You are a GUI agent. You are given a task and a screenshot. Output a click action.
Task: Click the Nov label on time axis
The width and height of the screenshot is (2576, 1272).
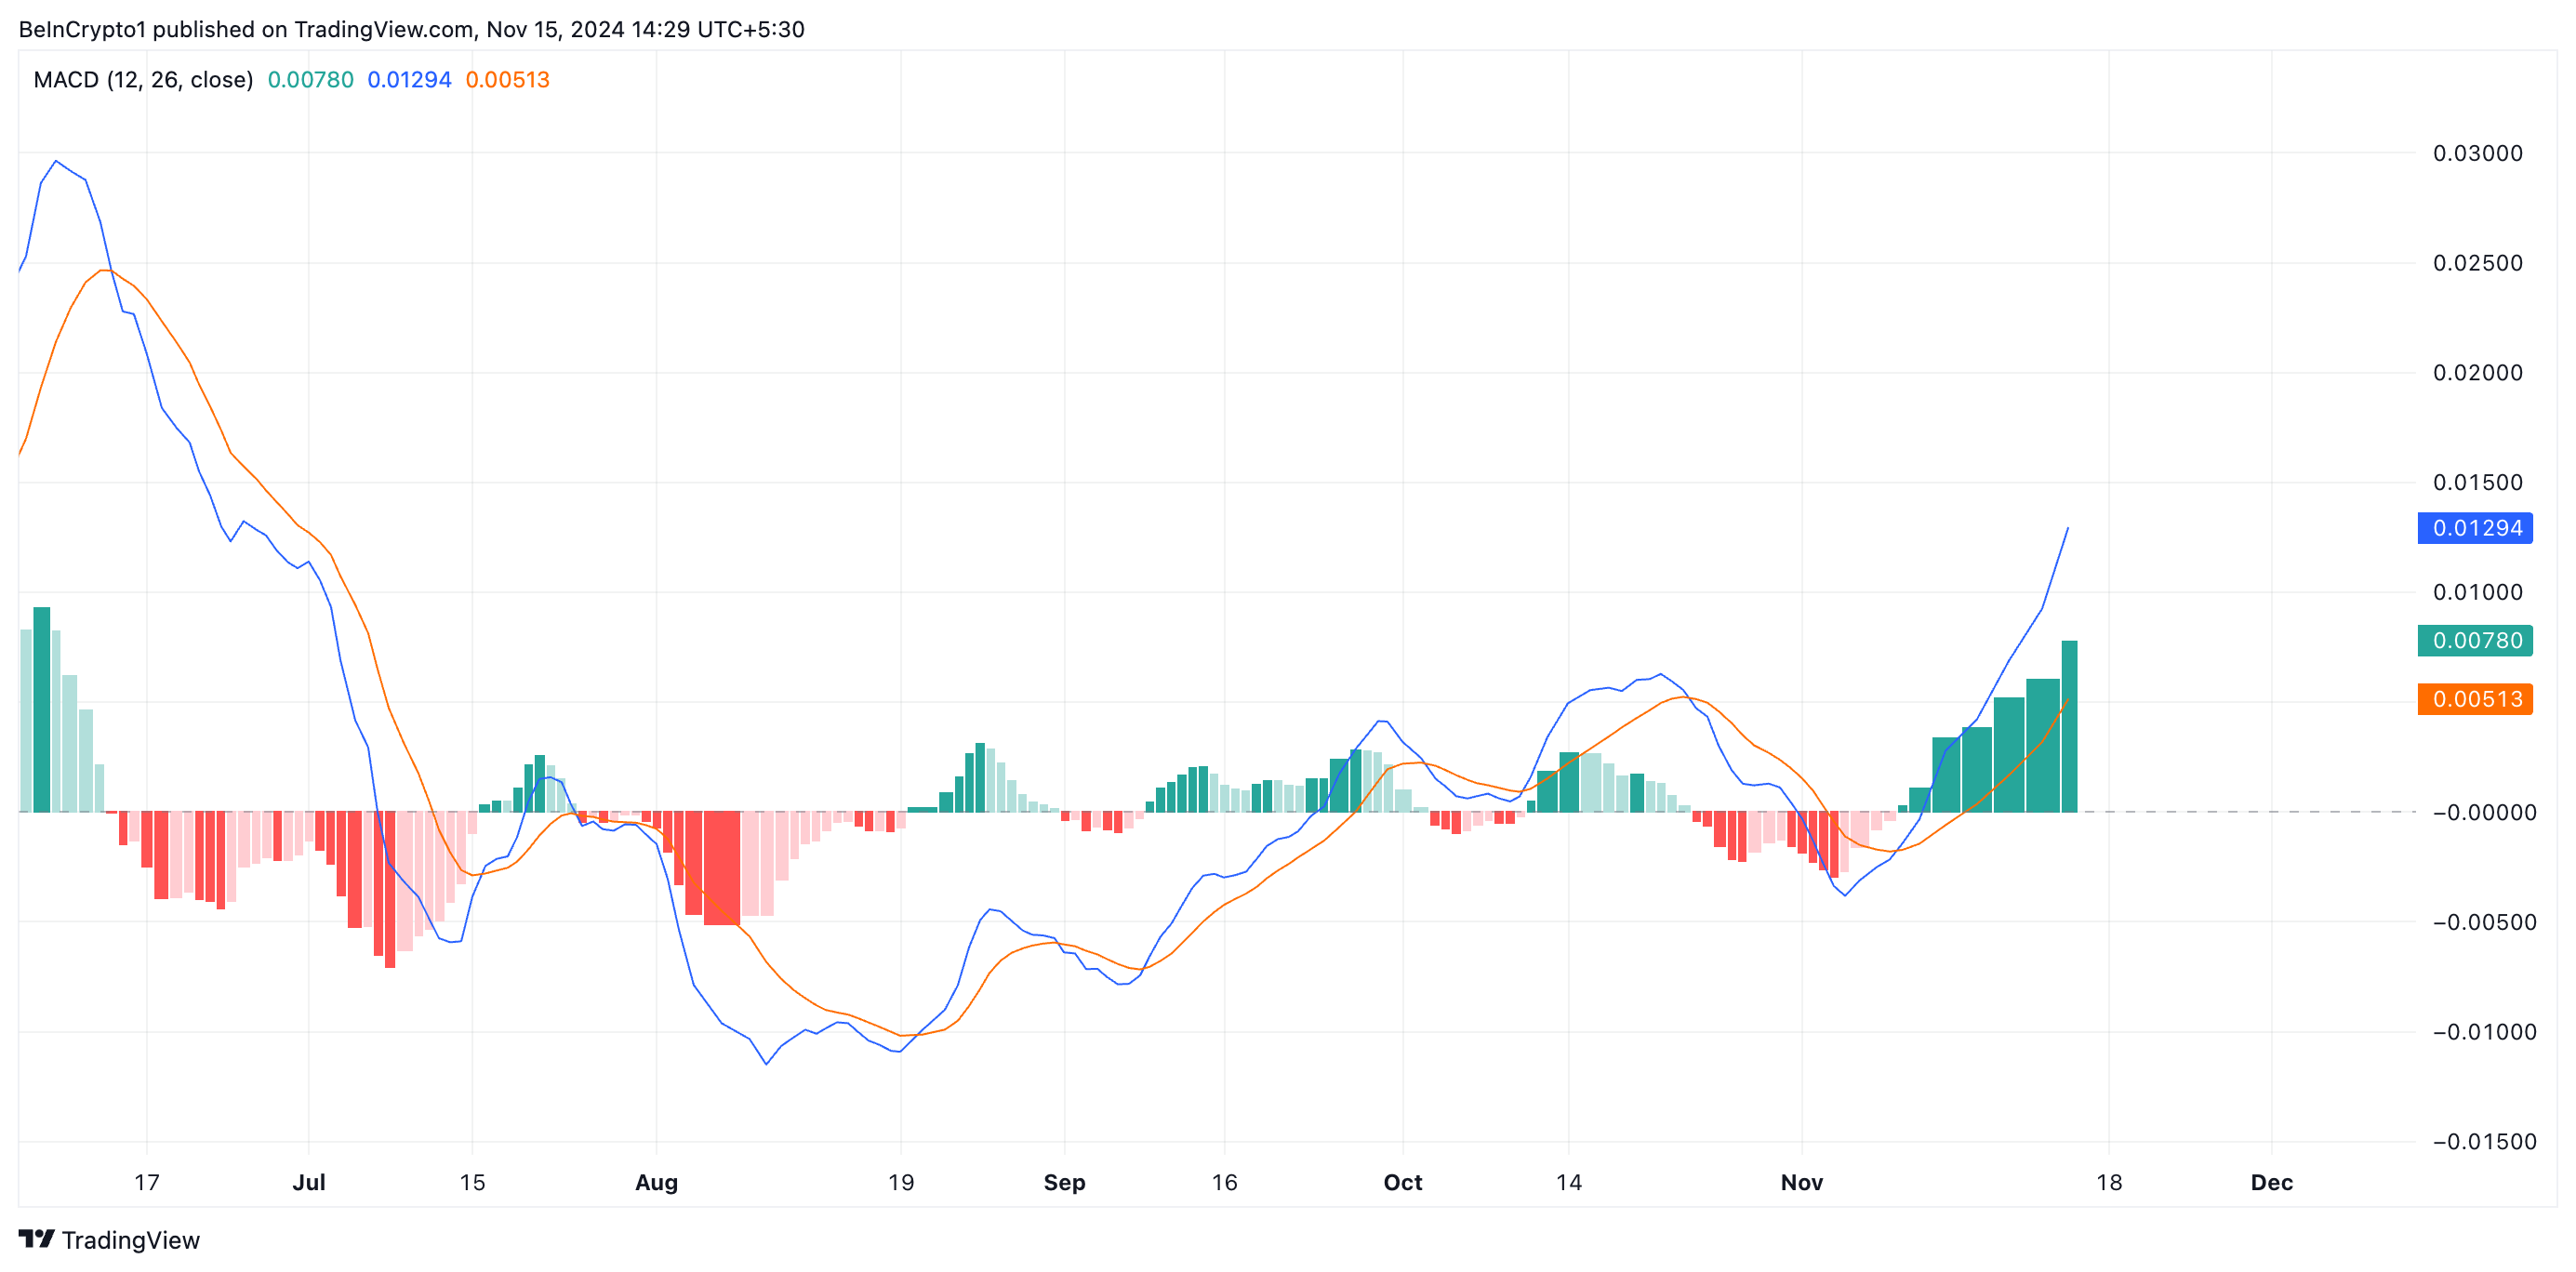(1801, 1182)
